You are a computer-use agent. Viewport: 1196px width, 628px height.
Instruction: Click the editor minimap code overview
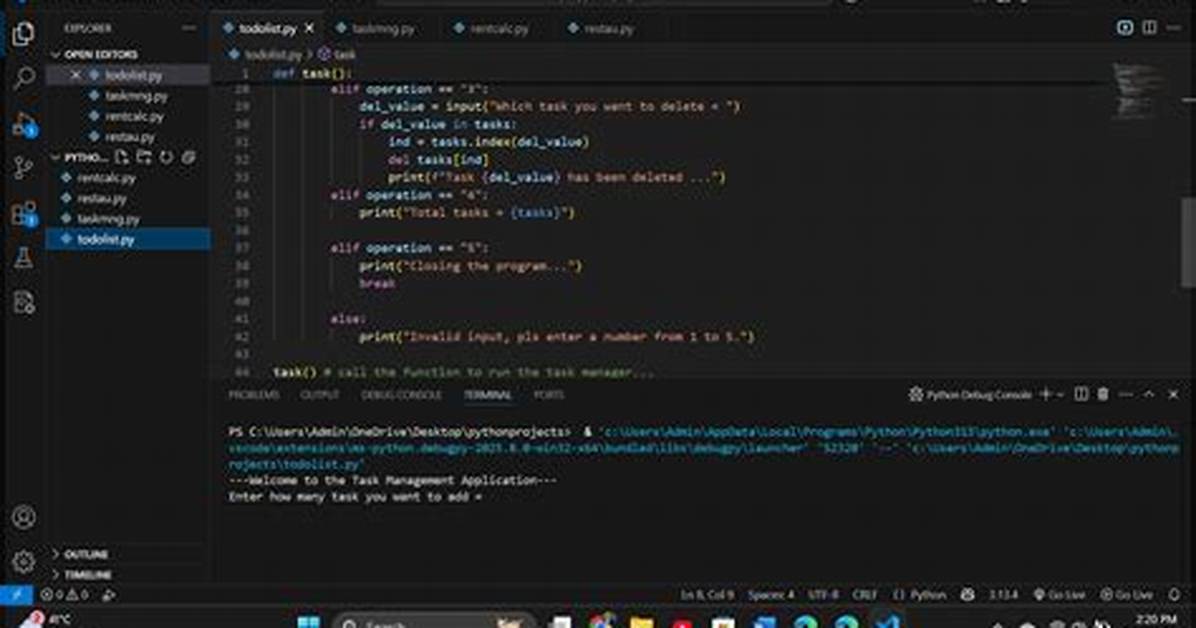(x=1137, y=90)
